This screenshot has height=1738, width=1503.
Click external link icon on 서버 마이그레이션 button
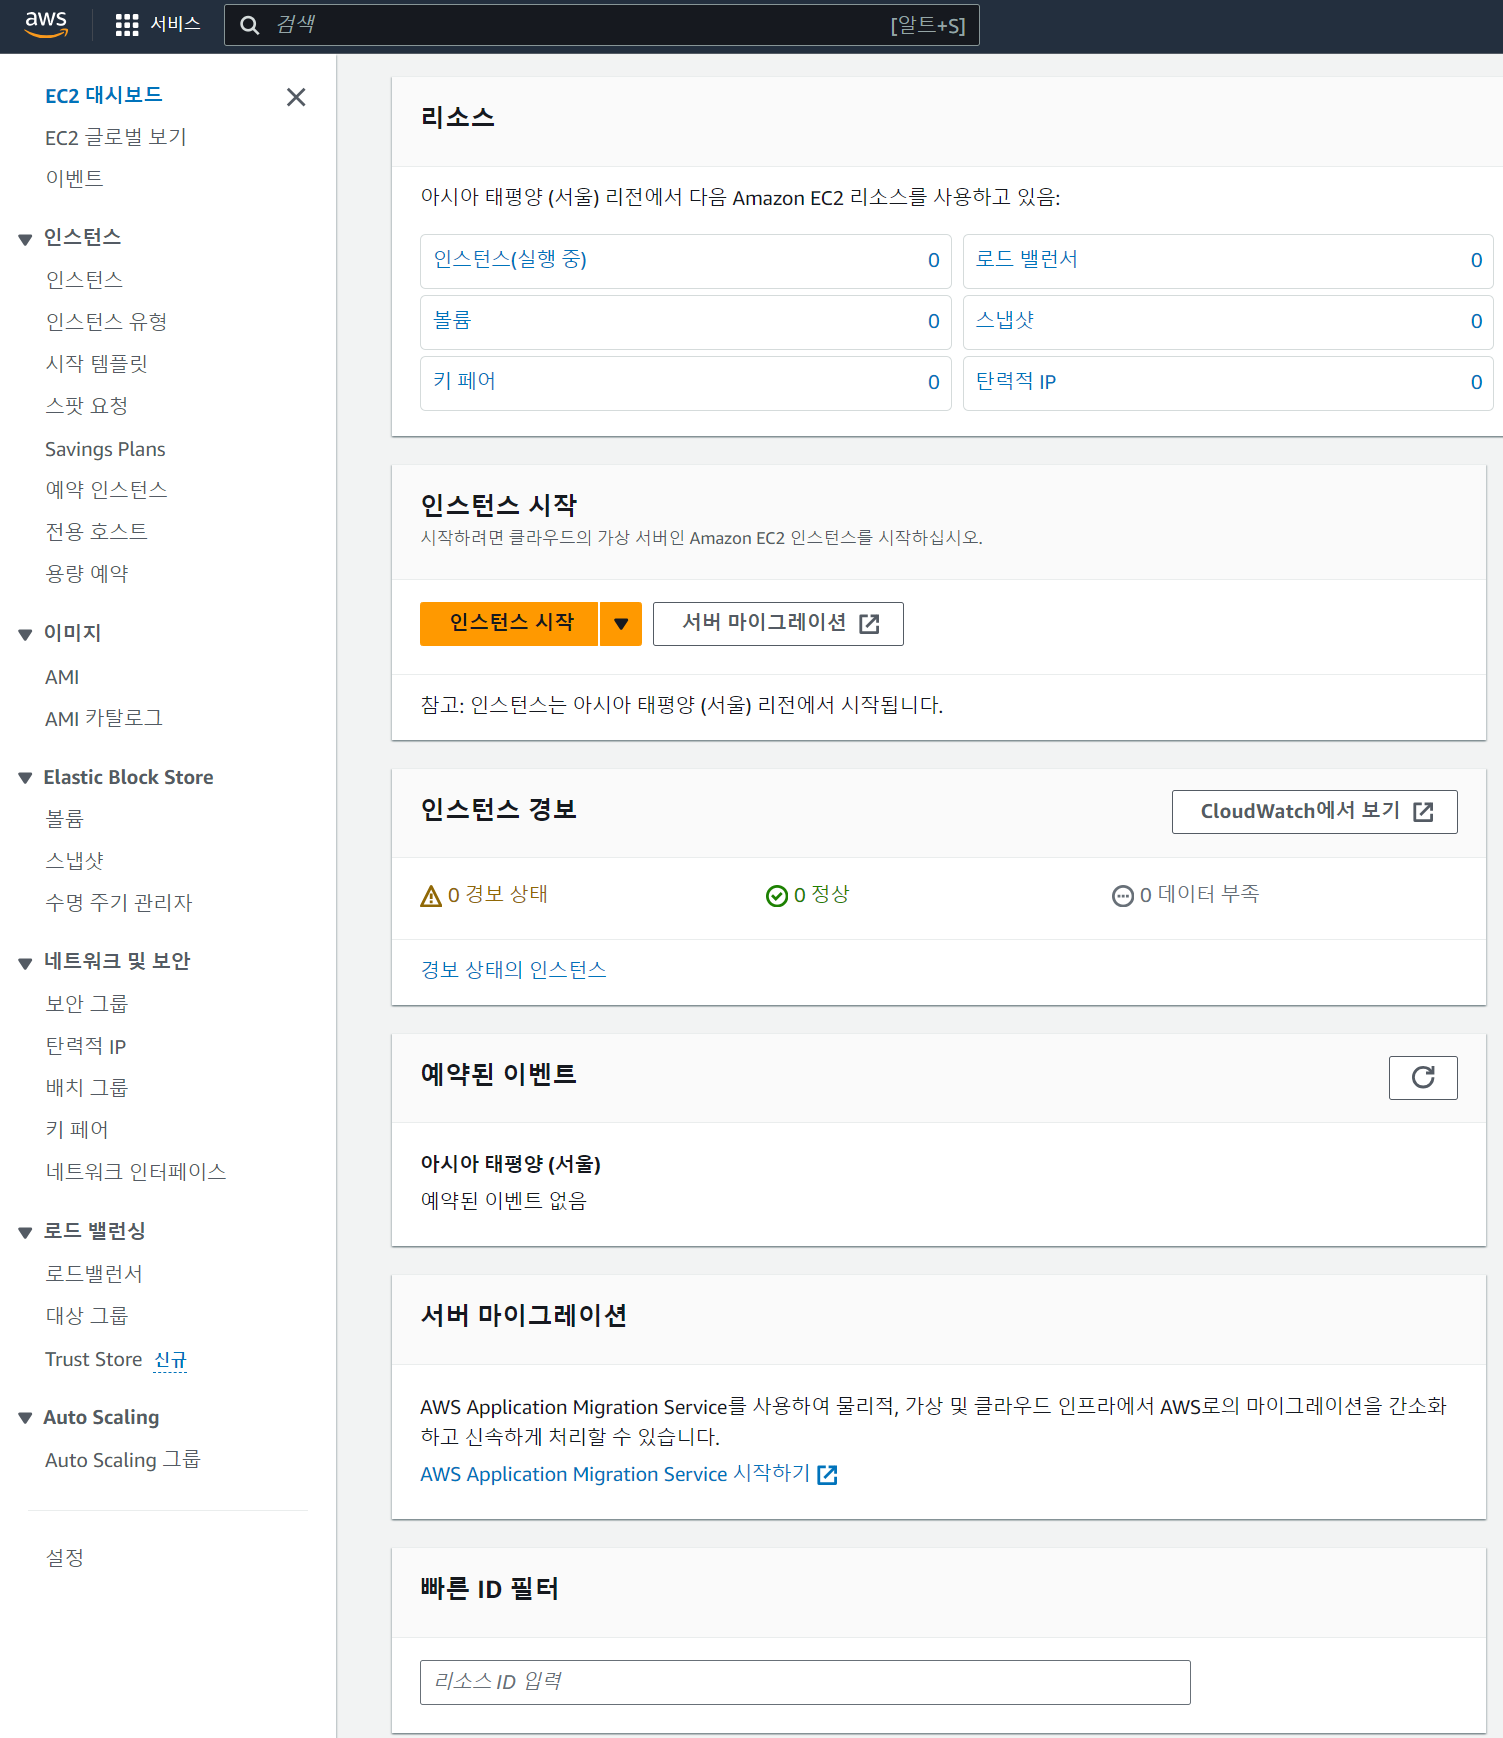(x=870, y=624)
